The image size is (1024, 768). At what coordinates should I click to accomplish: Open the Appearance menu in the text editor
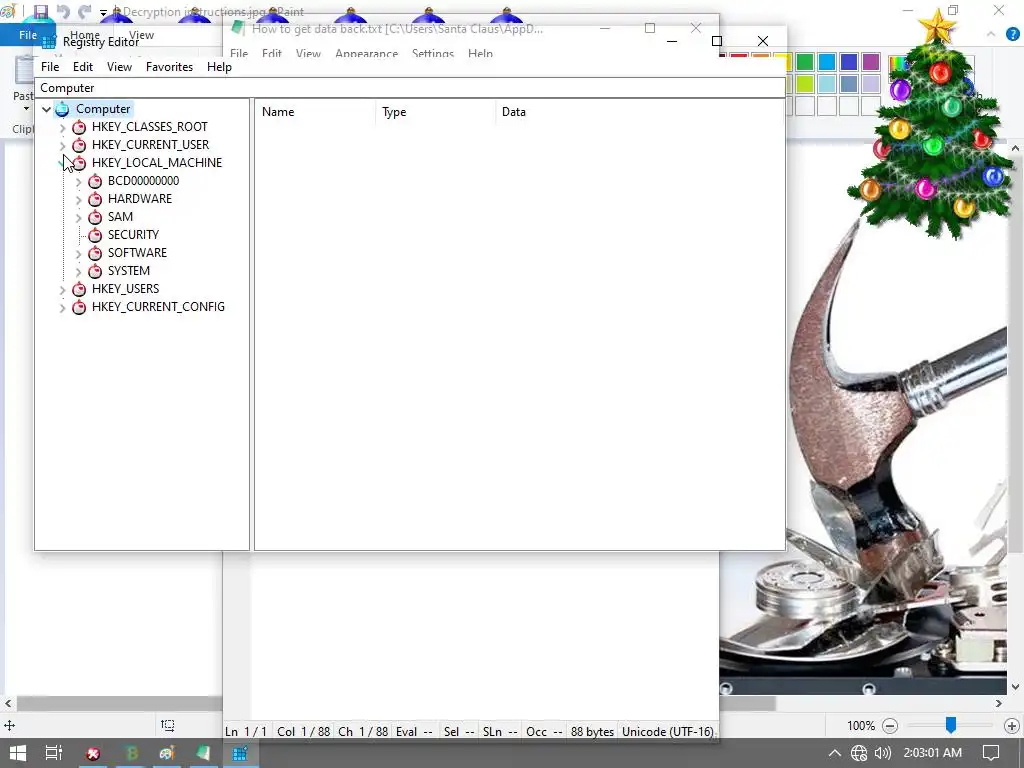[366, 54]
